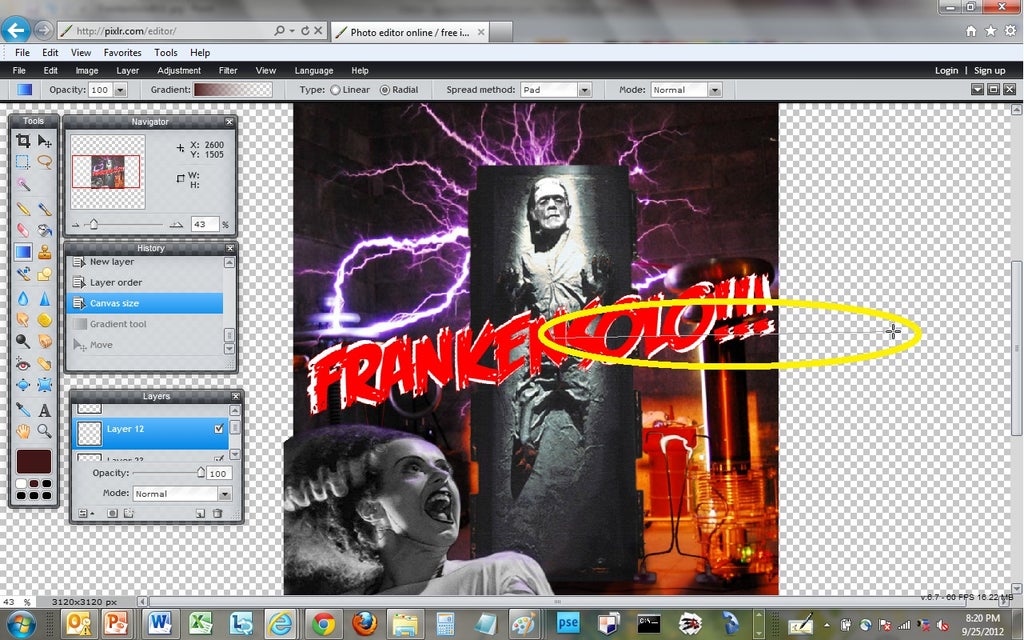Switch to the Photo editor online tab

tap(409, 32)
